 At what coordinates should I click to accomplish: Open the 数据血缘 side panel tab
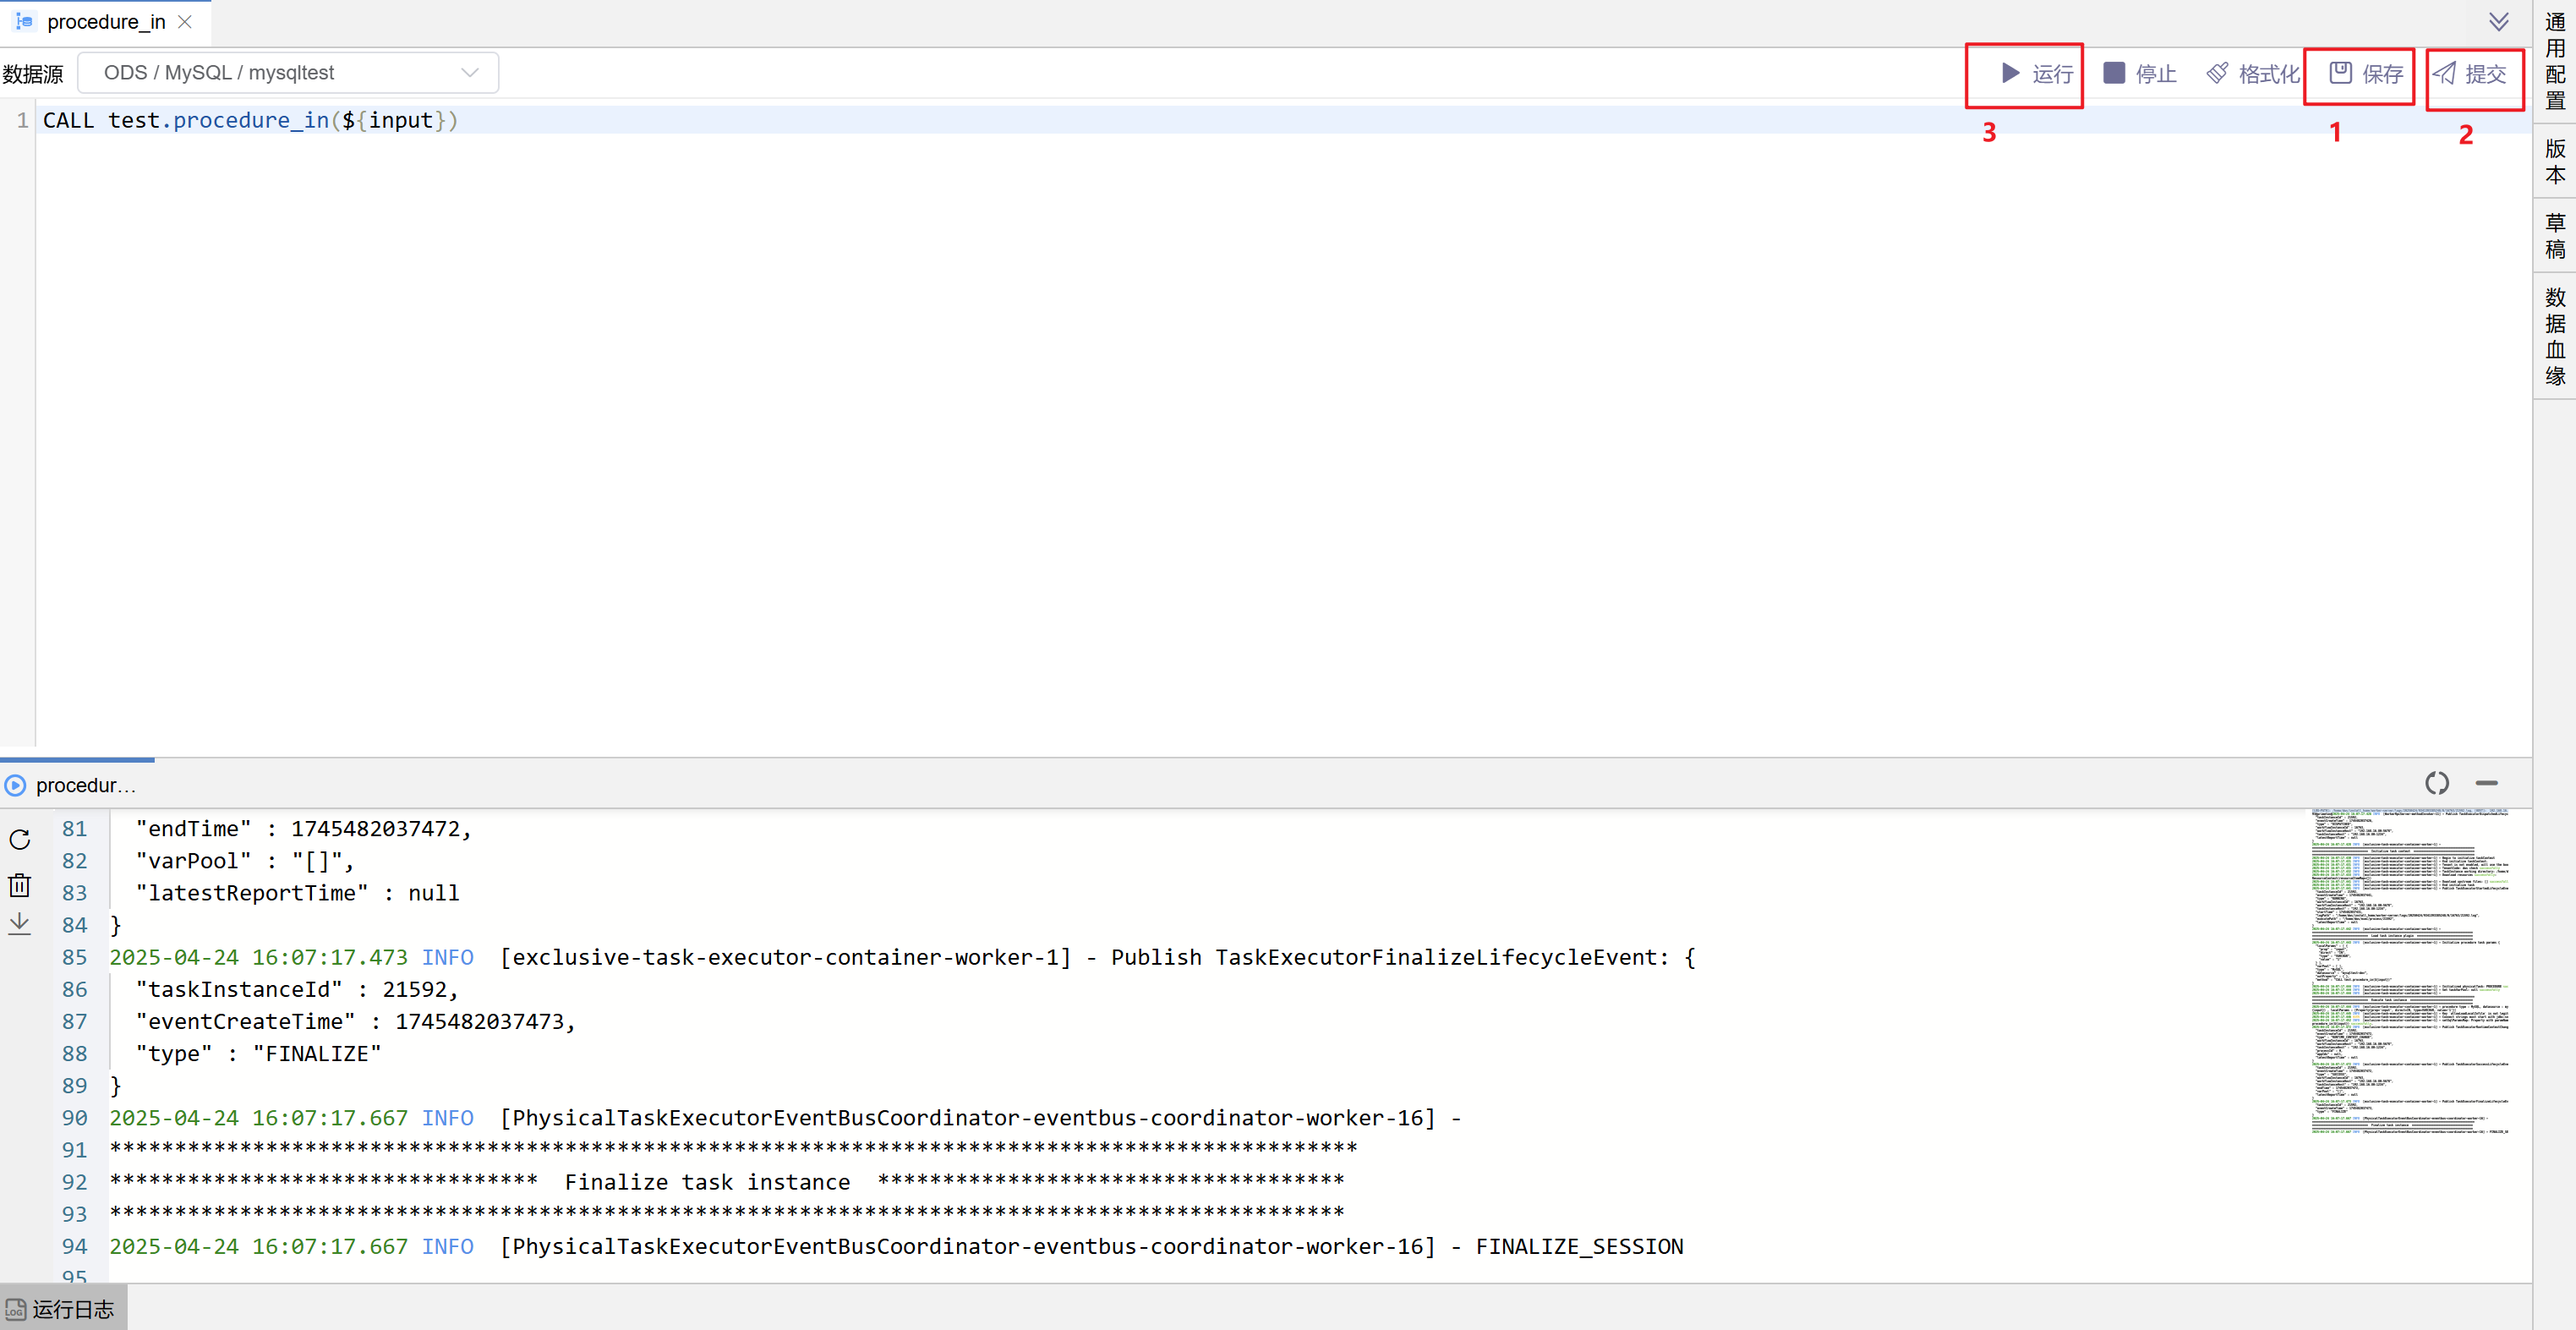pyautogui.click(x=2555, y=337)
